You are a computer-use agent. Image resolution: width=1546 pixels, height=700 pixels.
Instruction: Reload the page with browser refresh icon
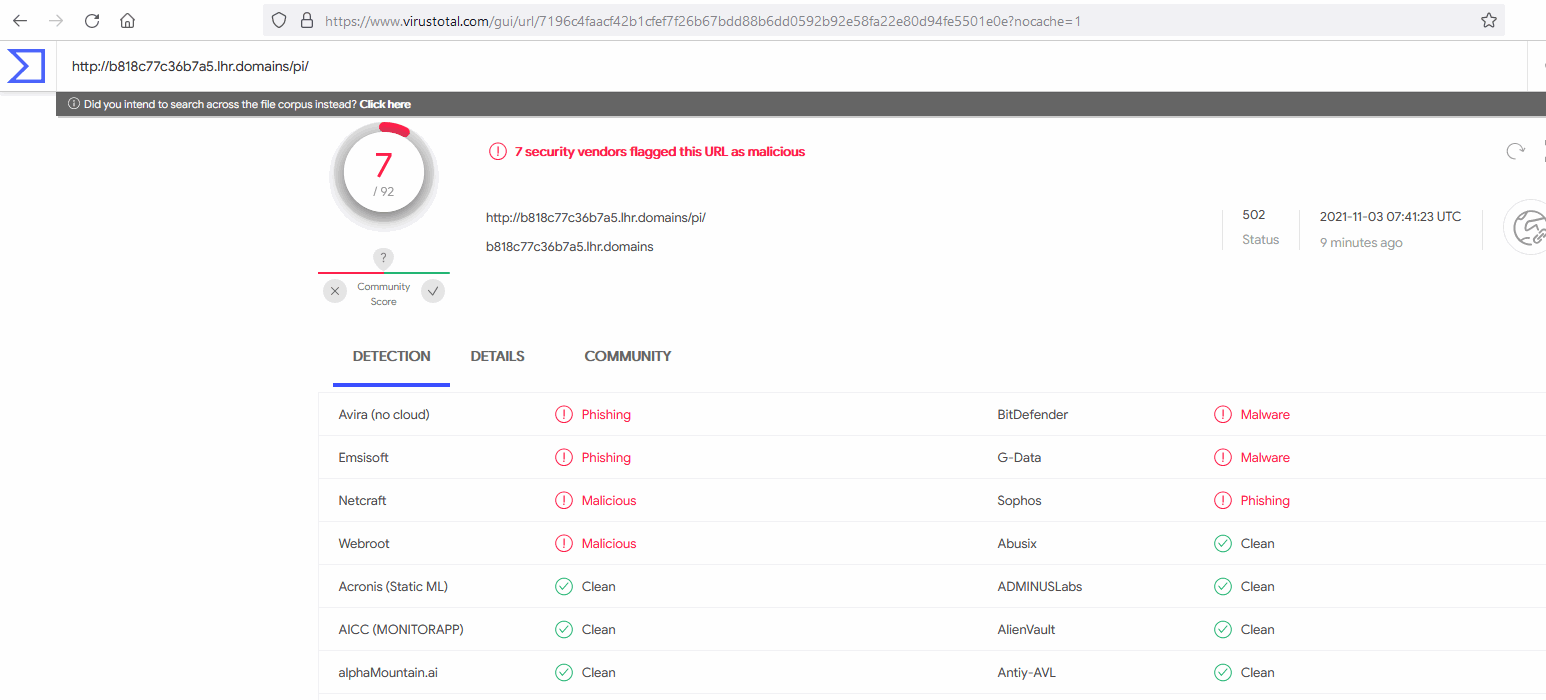[x=92, y=20]
